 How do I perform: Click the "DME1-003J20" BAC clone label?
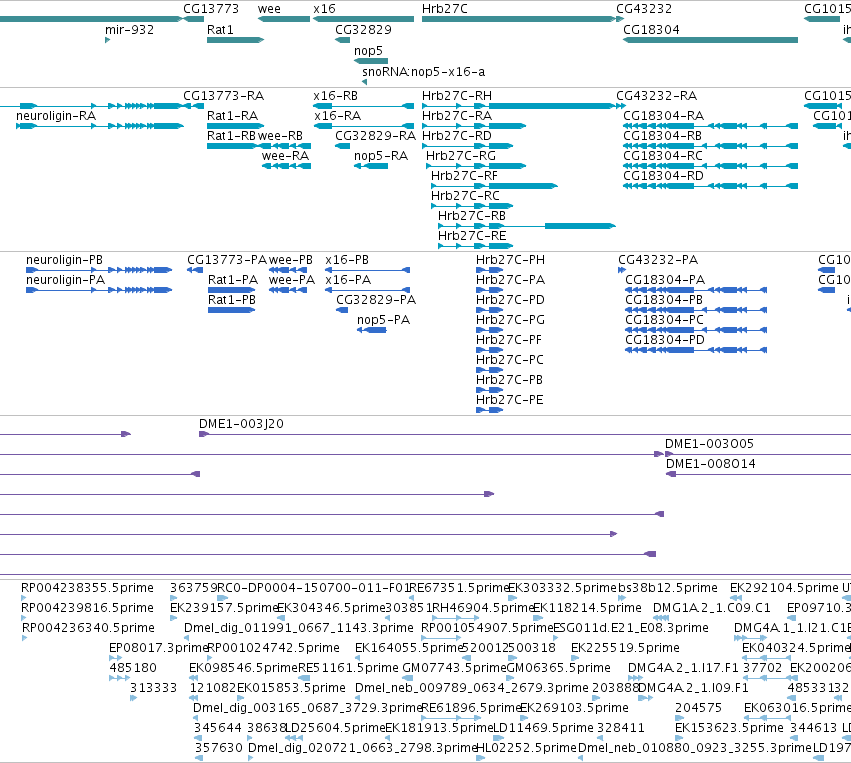click(241, 424)
